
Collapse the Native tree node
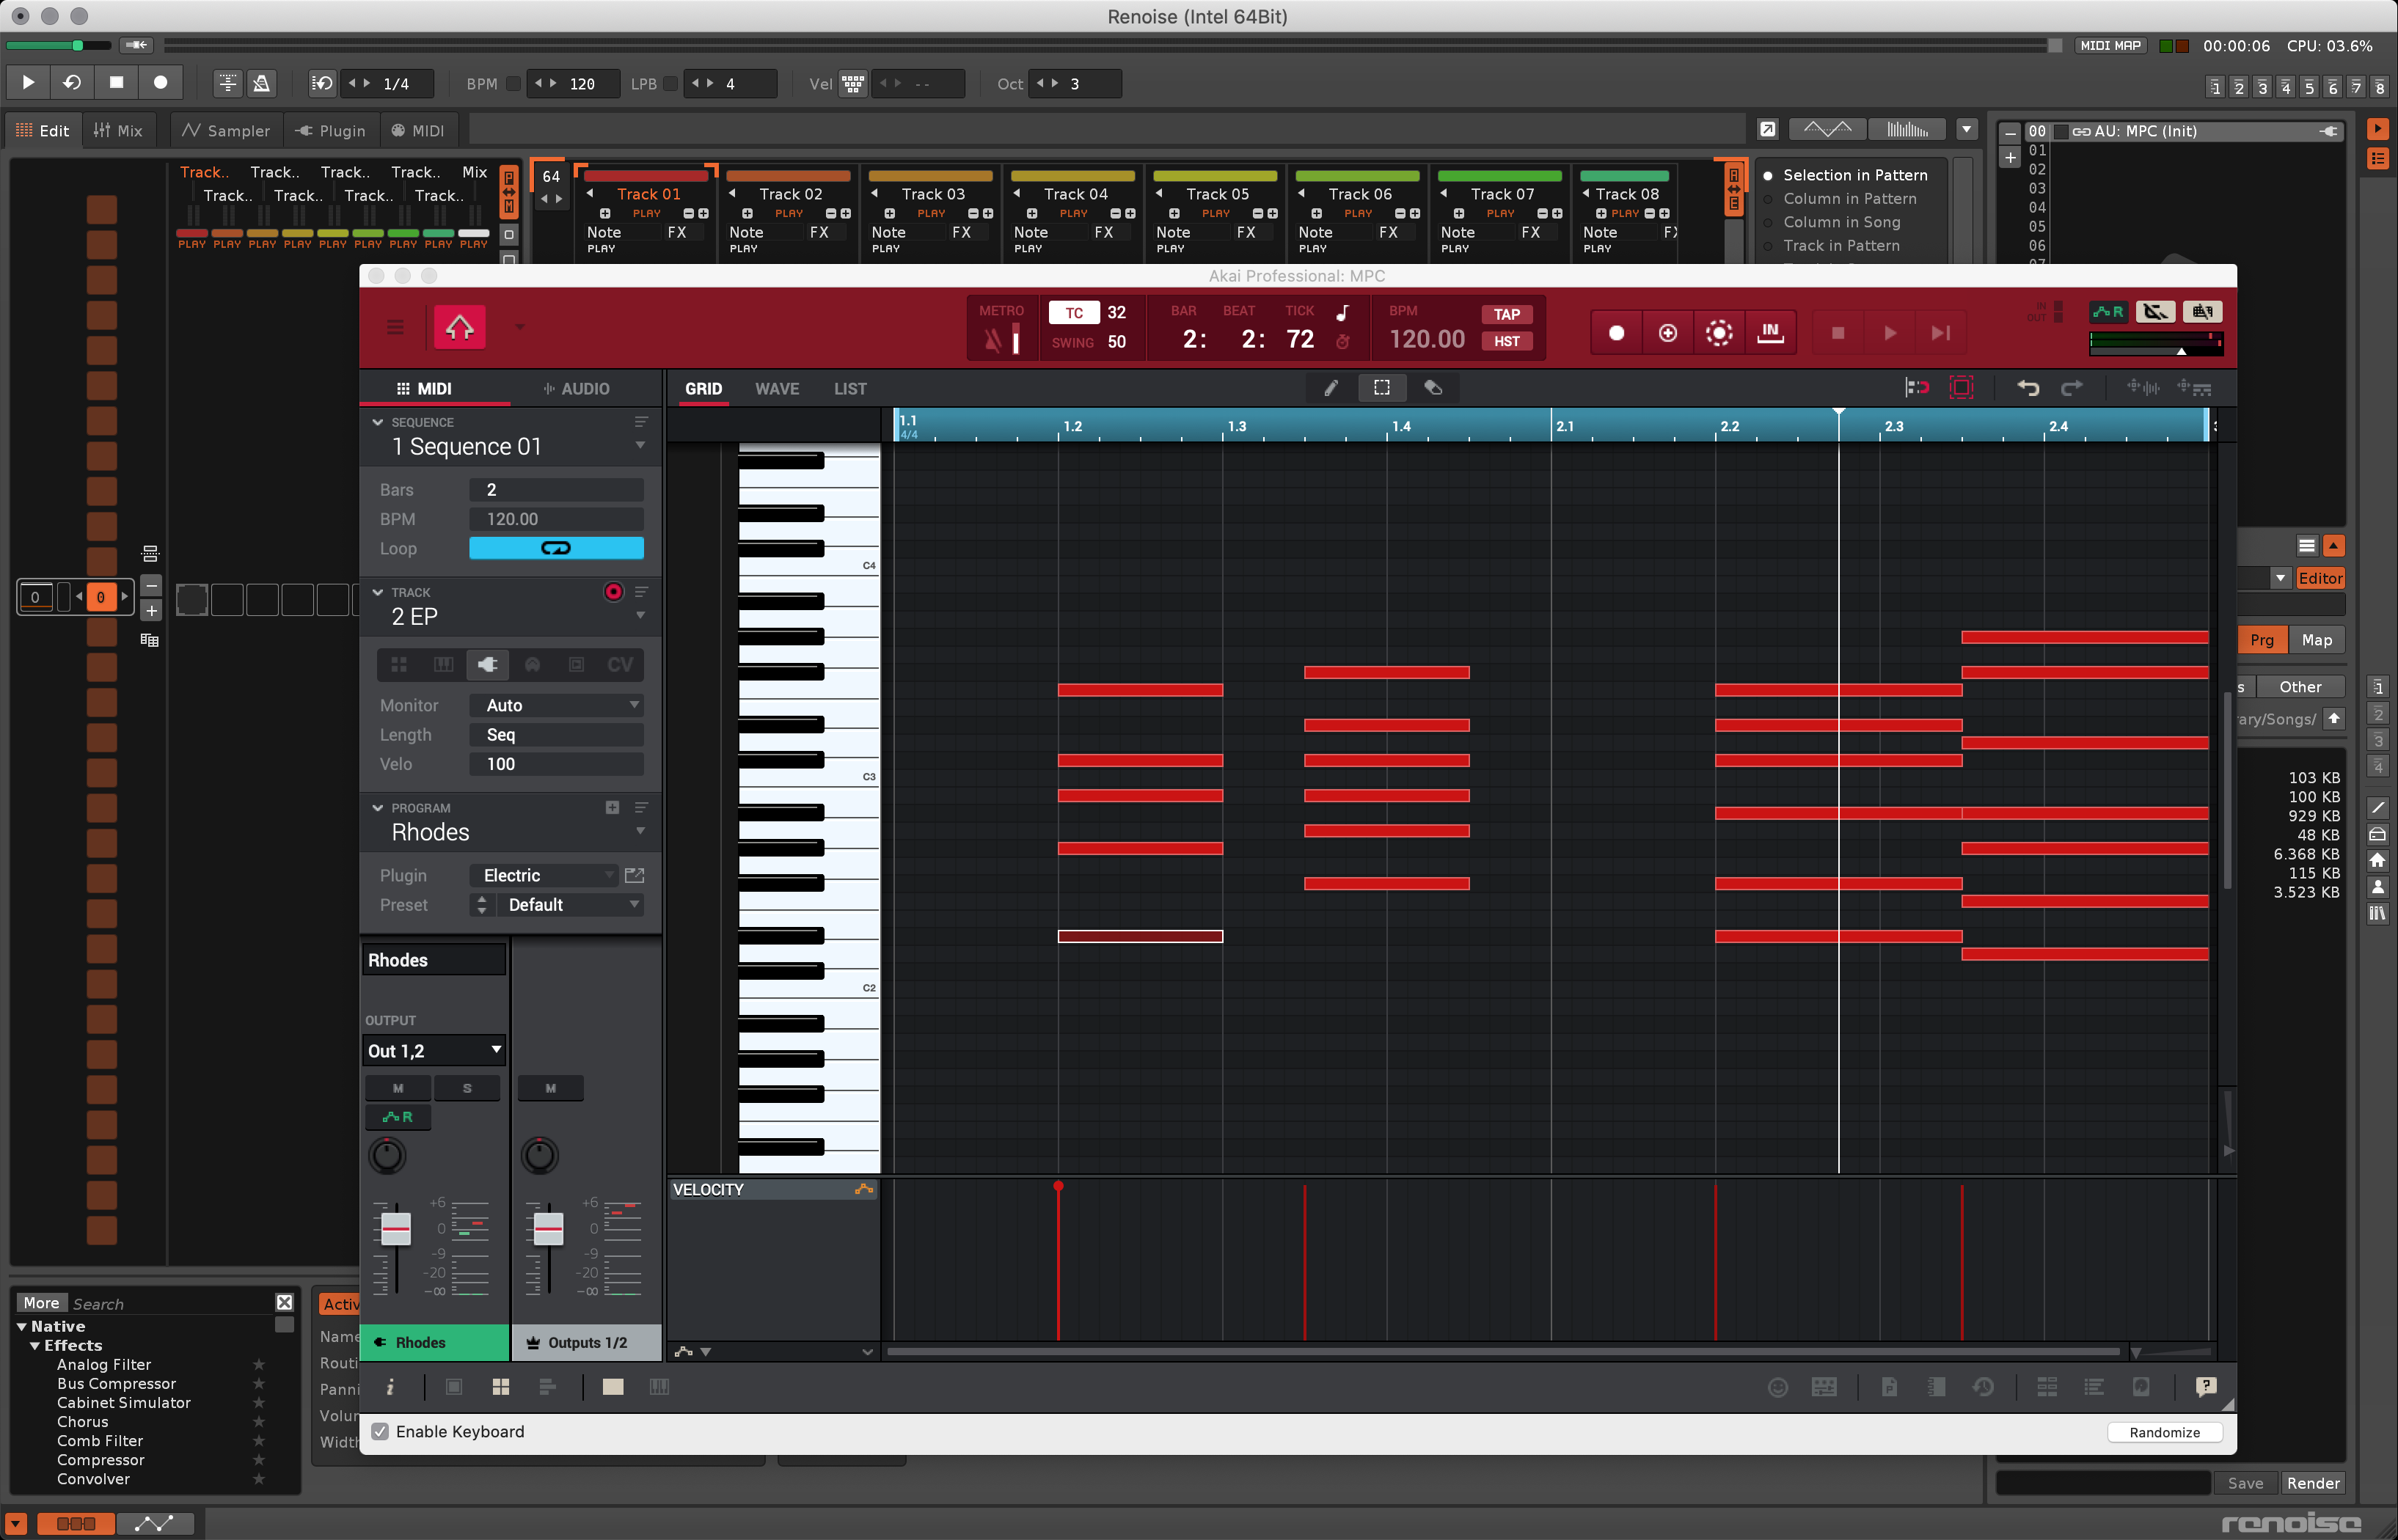22,1326
